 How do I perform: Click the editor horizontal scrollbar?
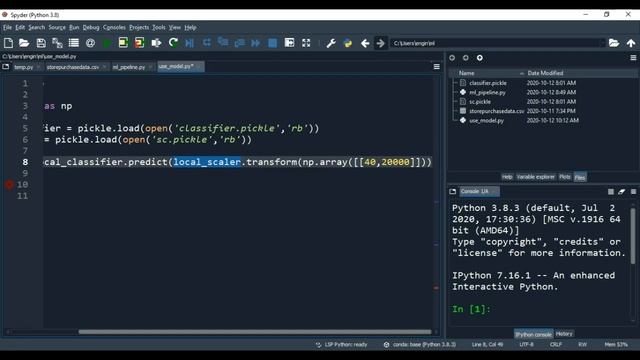pyautogui.click(x=255, y=332)
